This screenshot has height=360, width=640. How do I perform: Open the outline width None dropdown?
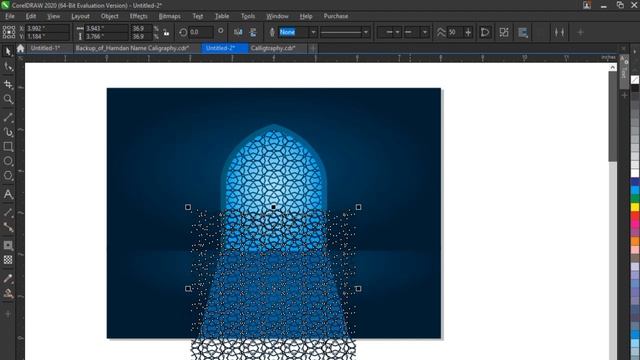tap(313, 32)
